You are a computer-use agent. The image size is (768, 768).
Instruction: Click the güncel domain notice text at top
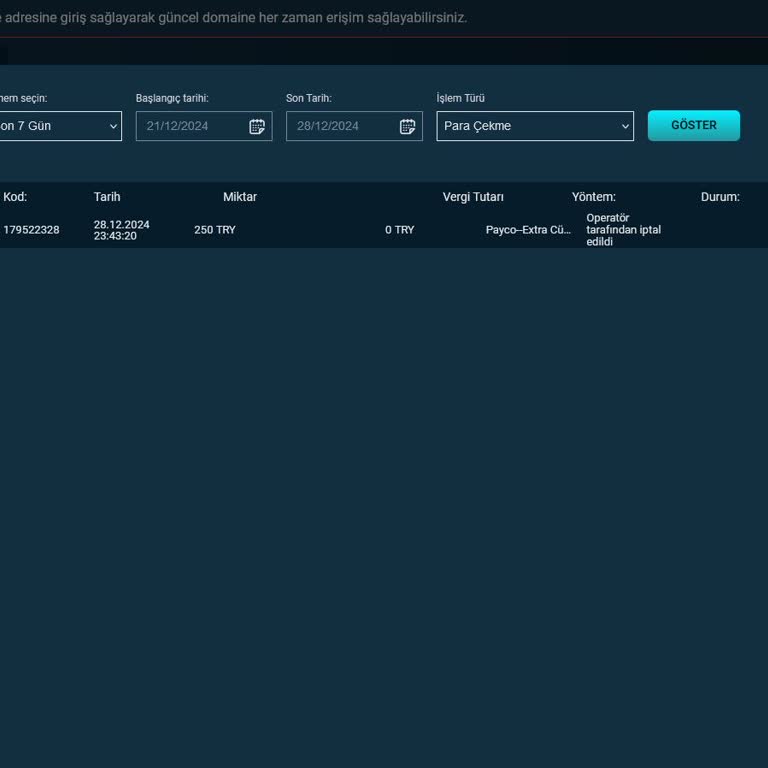[x=233, y=18]
